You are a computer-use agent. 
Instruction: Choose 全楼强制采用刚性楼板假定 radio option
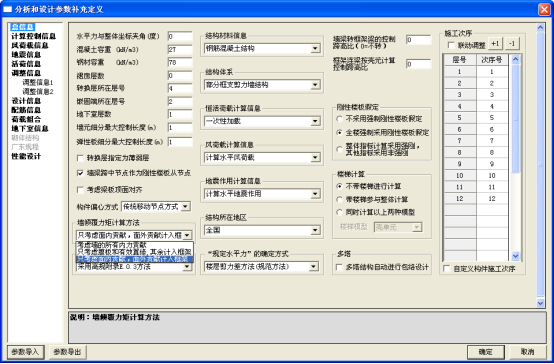pos(339,133)
